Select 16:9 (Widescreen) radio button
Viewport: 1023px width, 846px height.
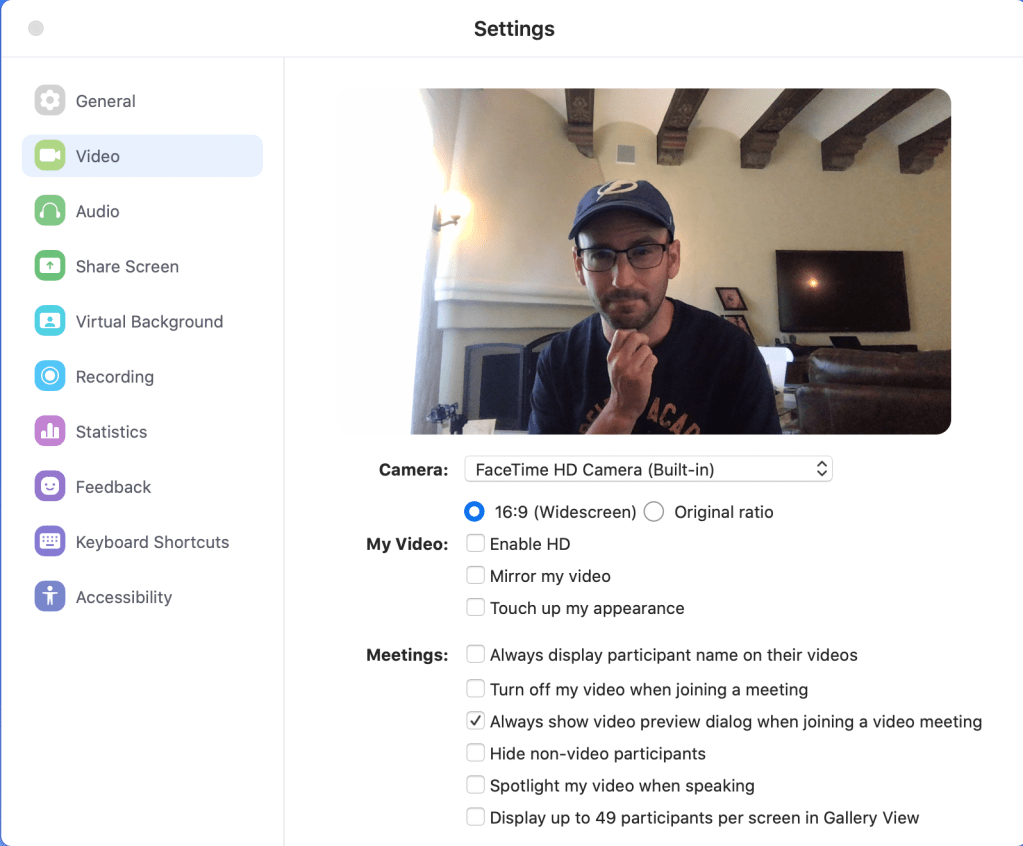(x=474, y=512)
